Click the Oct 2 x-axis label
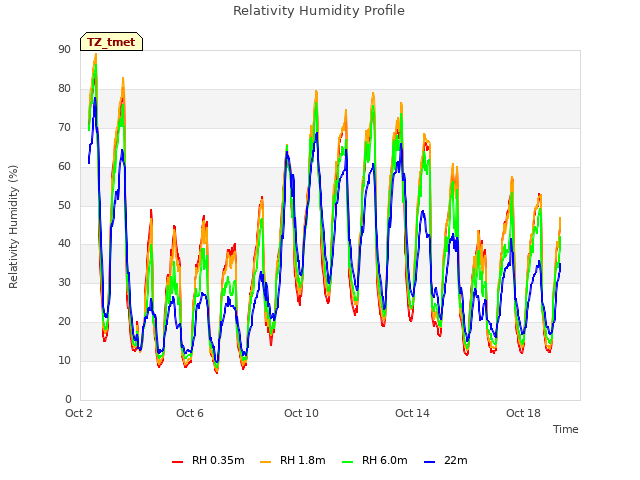This screenshot has width=640, height=480. 79,413
